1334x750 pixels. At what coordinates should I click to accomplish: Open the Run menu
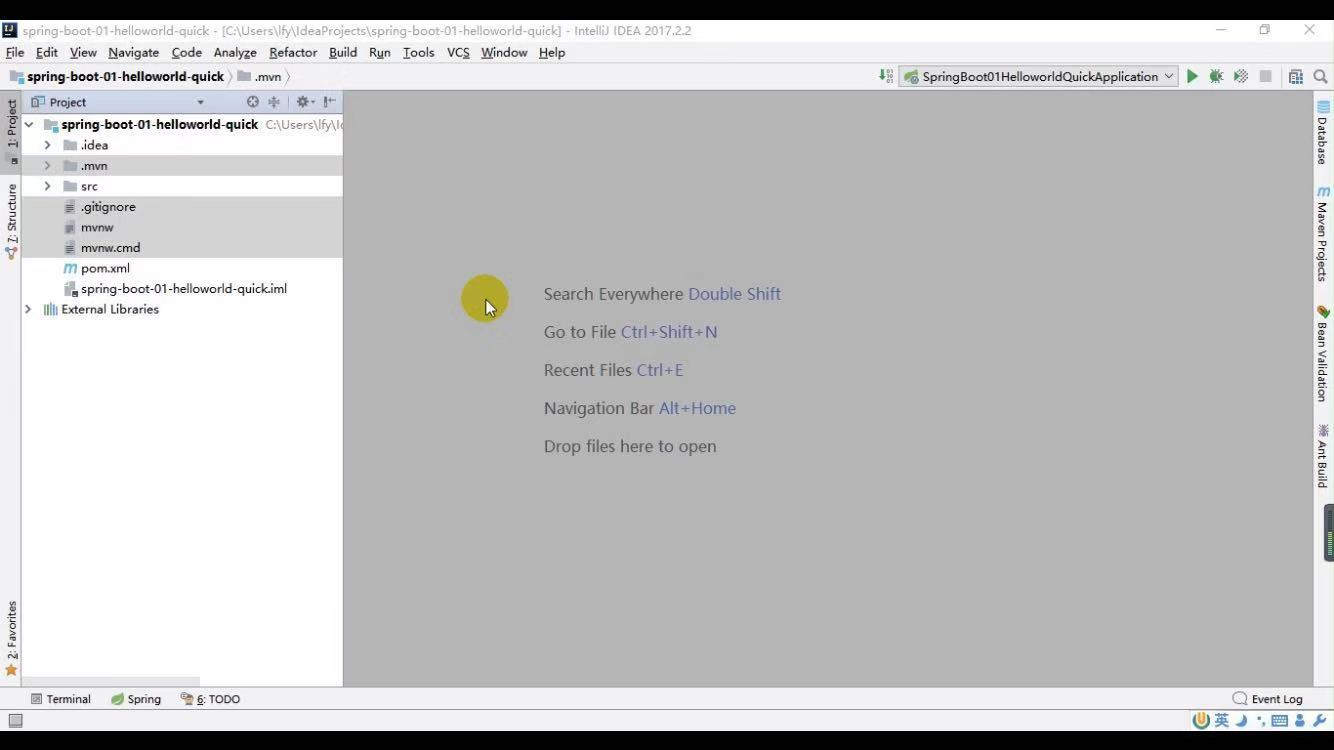pyautogui.click(x=380, y=52)
